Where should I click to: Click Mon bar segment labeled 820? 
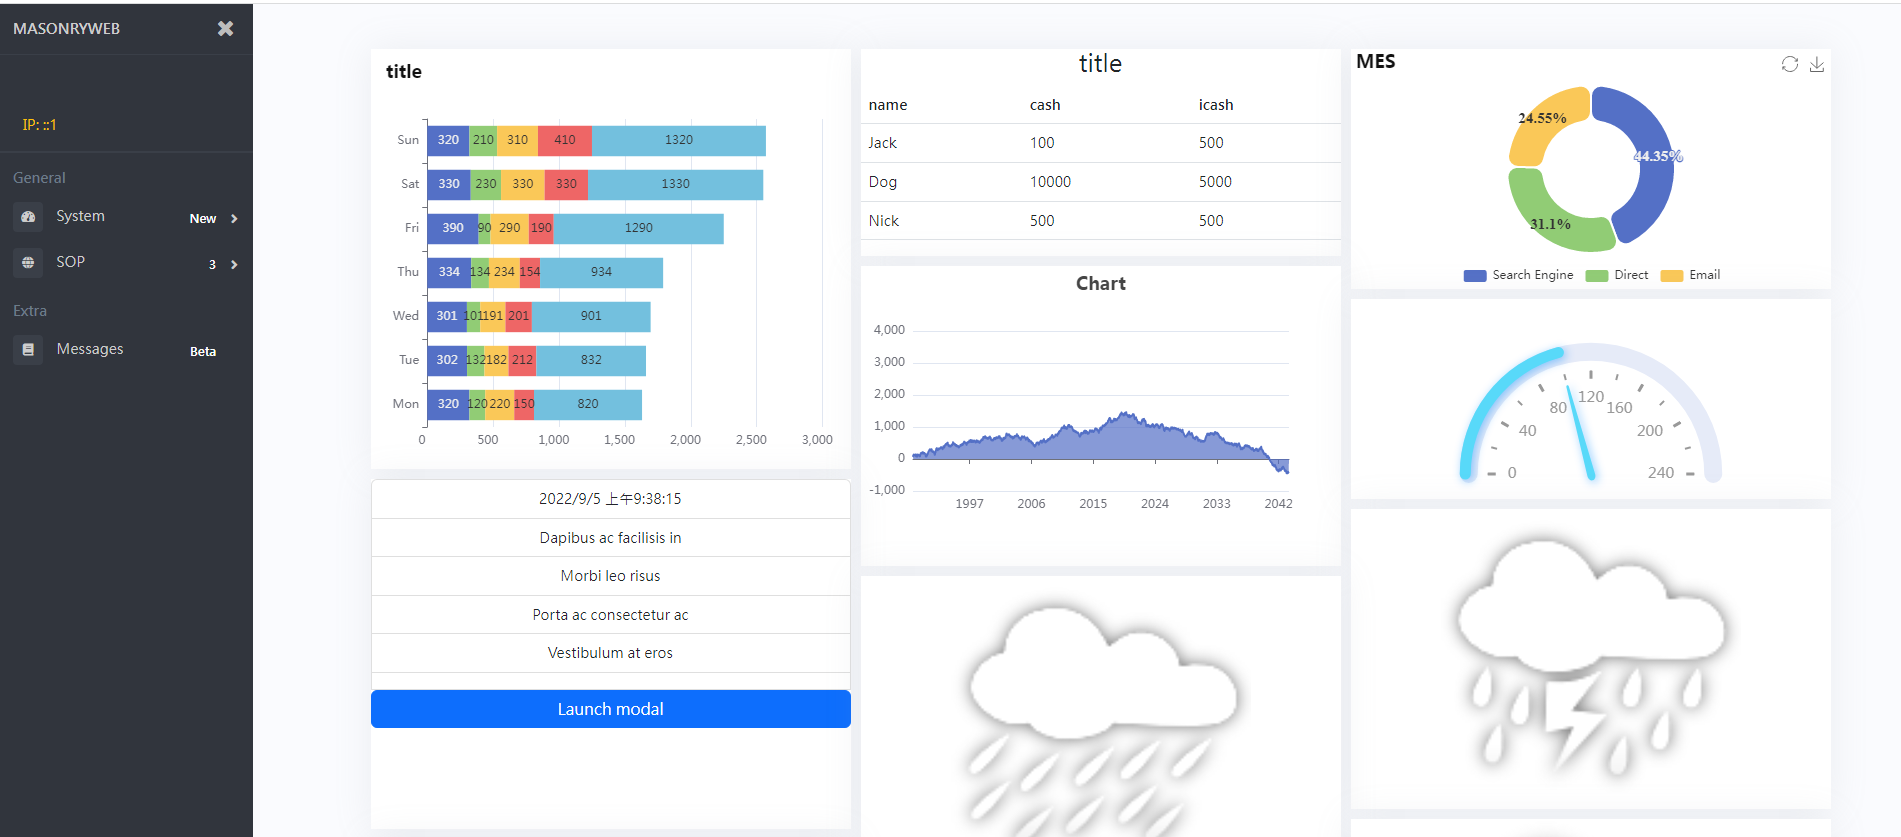pos(588,405)
